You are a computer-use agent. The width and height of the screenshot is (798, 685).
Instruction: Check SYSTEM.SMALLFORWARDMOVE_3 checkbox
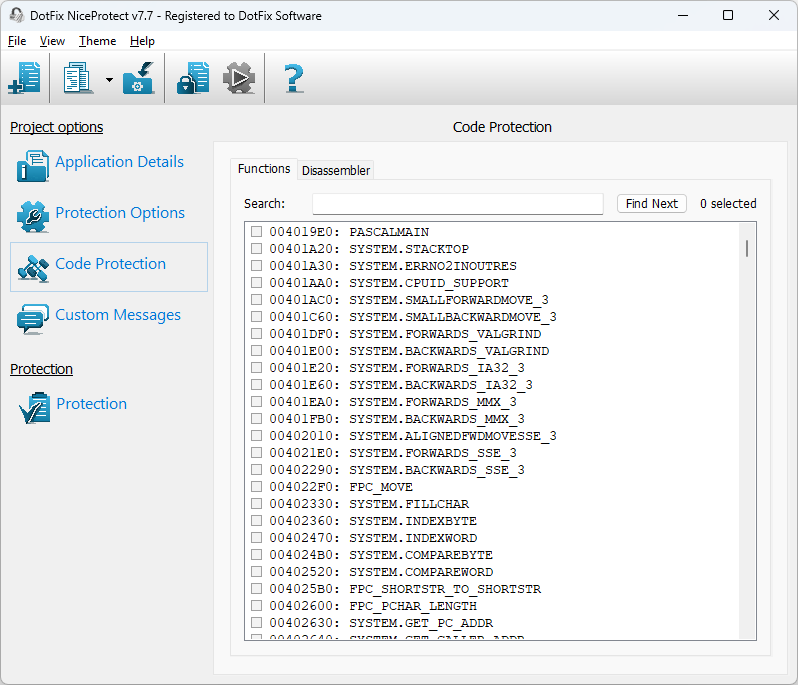pyautogui.click(x=256, y=300)
